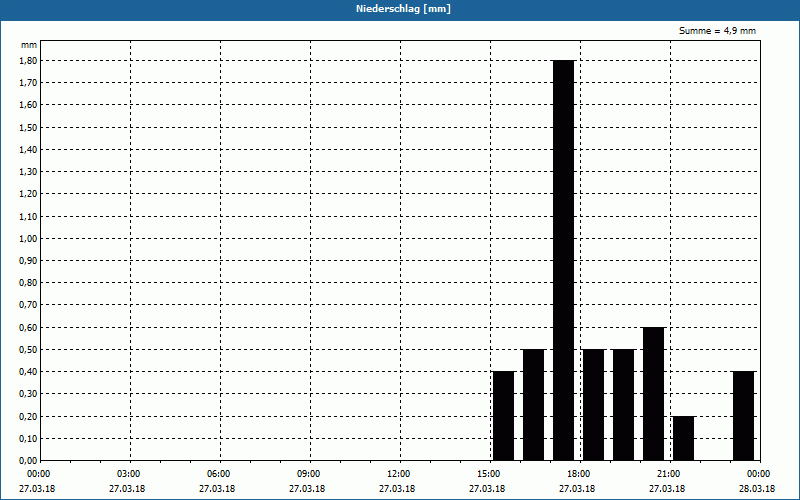Select the 1,80 y-axis label
Viewport: 800px width, 500px height.
point(28,61)
